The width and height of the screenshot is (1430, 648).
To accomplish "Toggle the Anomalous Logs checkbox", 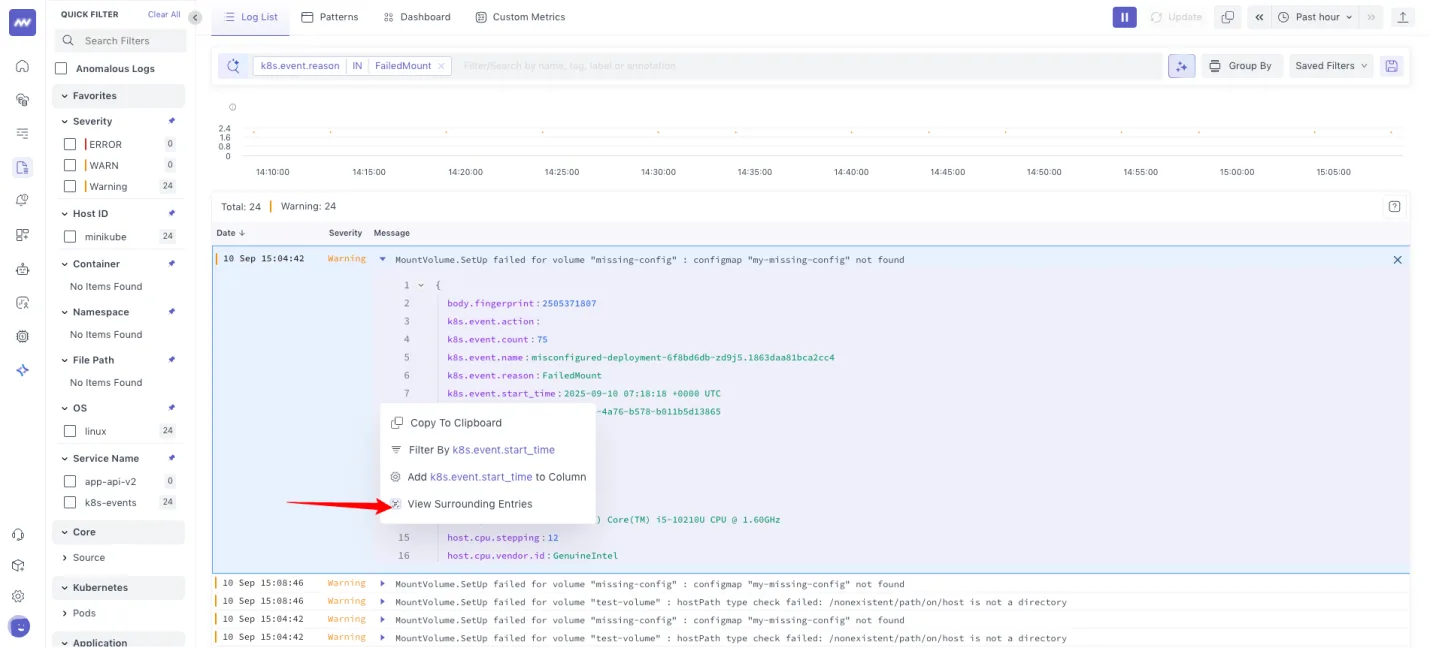I will click(x=61, y=69).
